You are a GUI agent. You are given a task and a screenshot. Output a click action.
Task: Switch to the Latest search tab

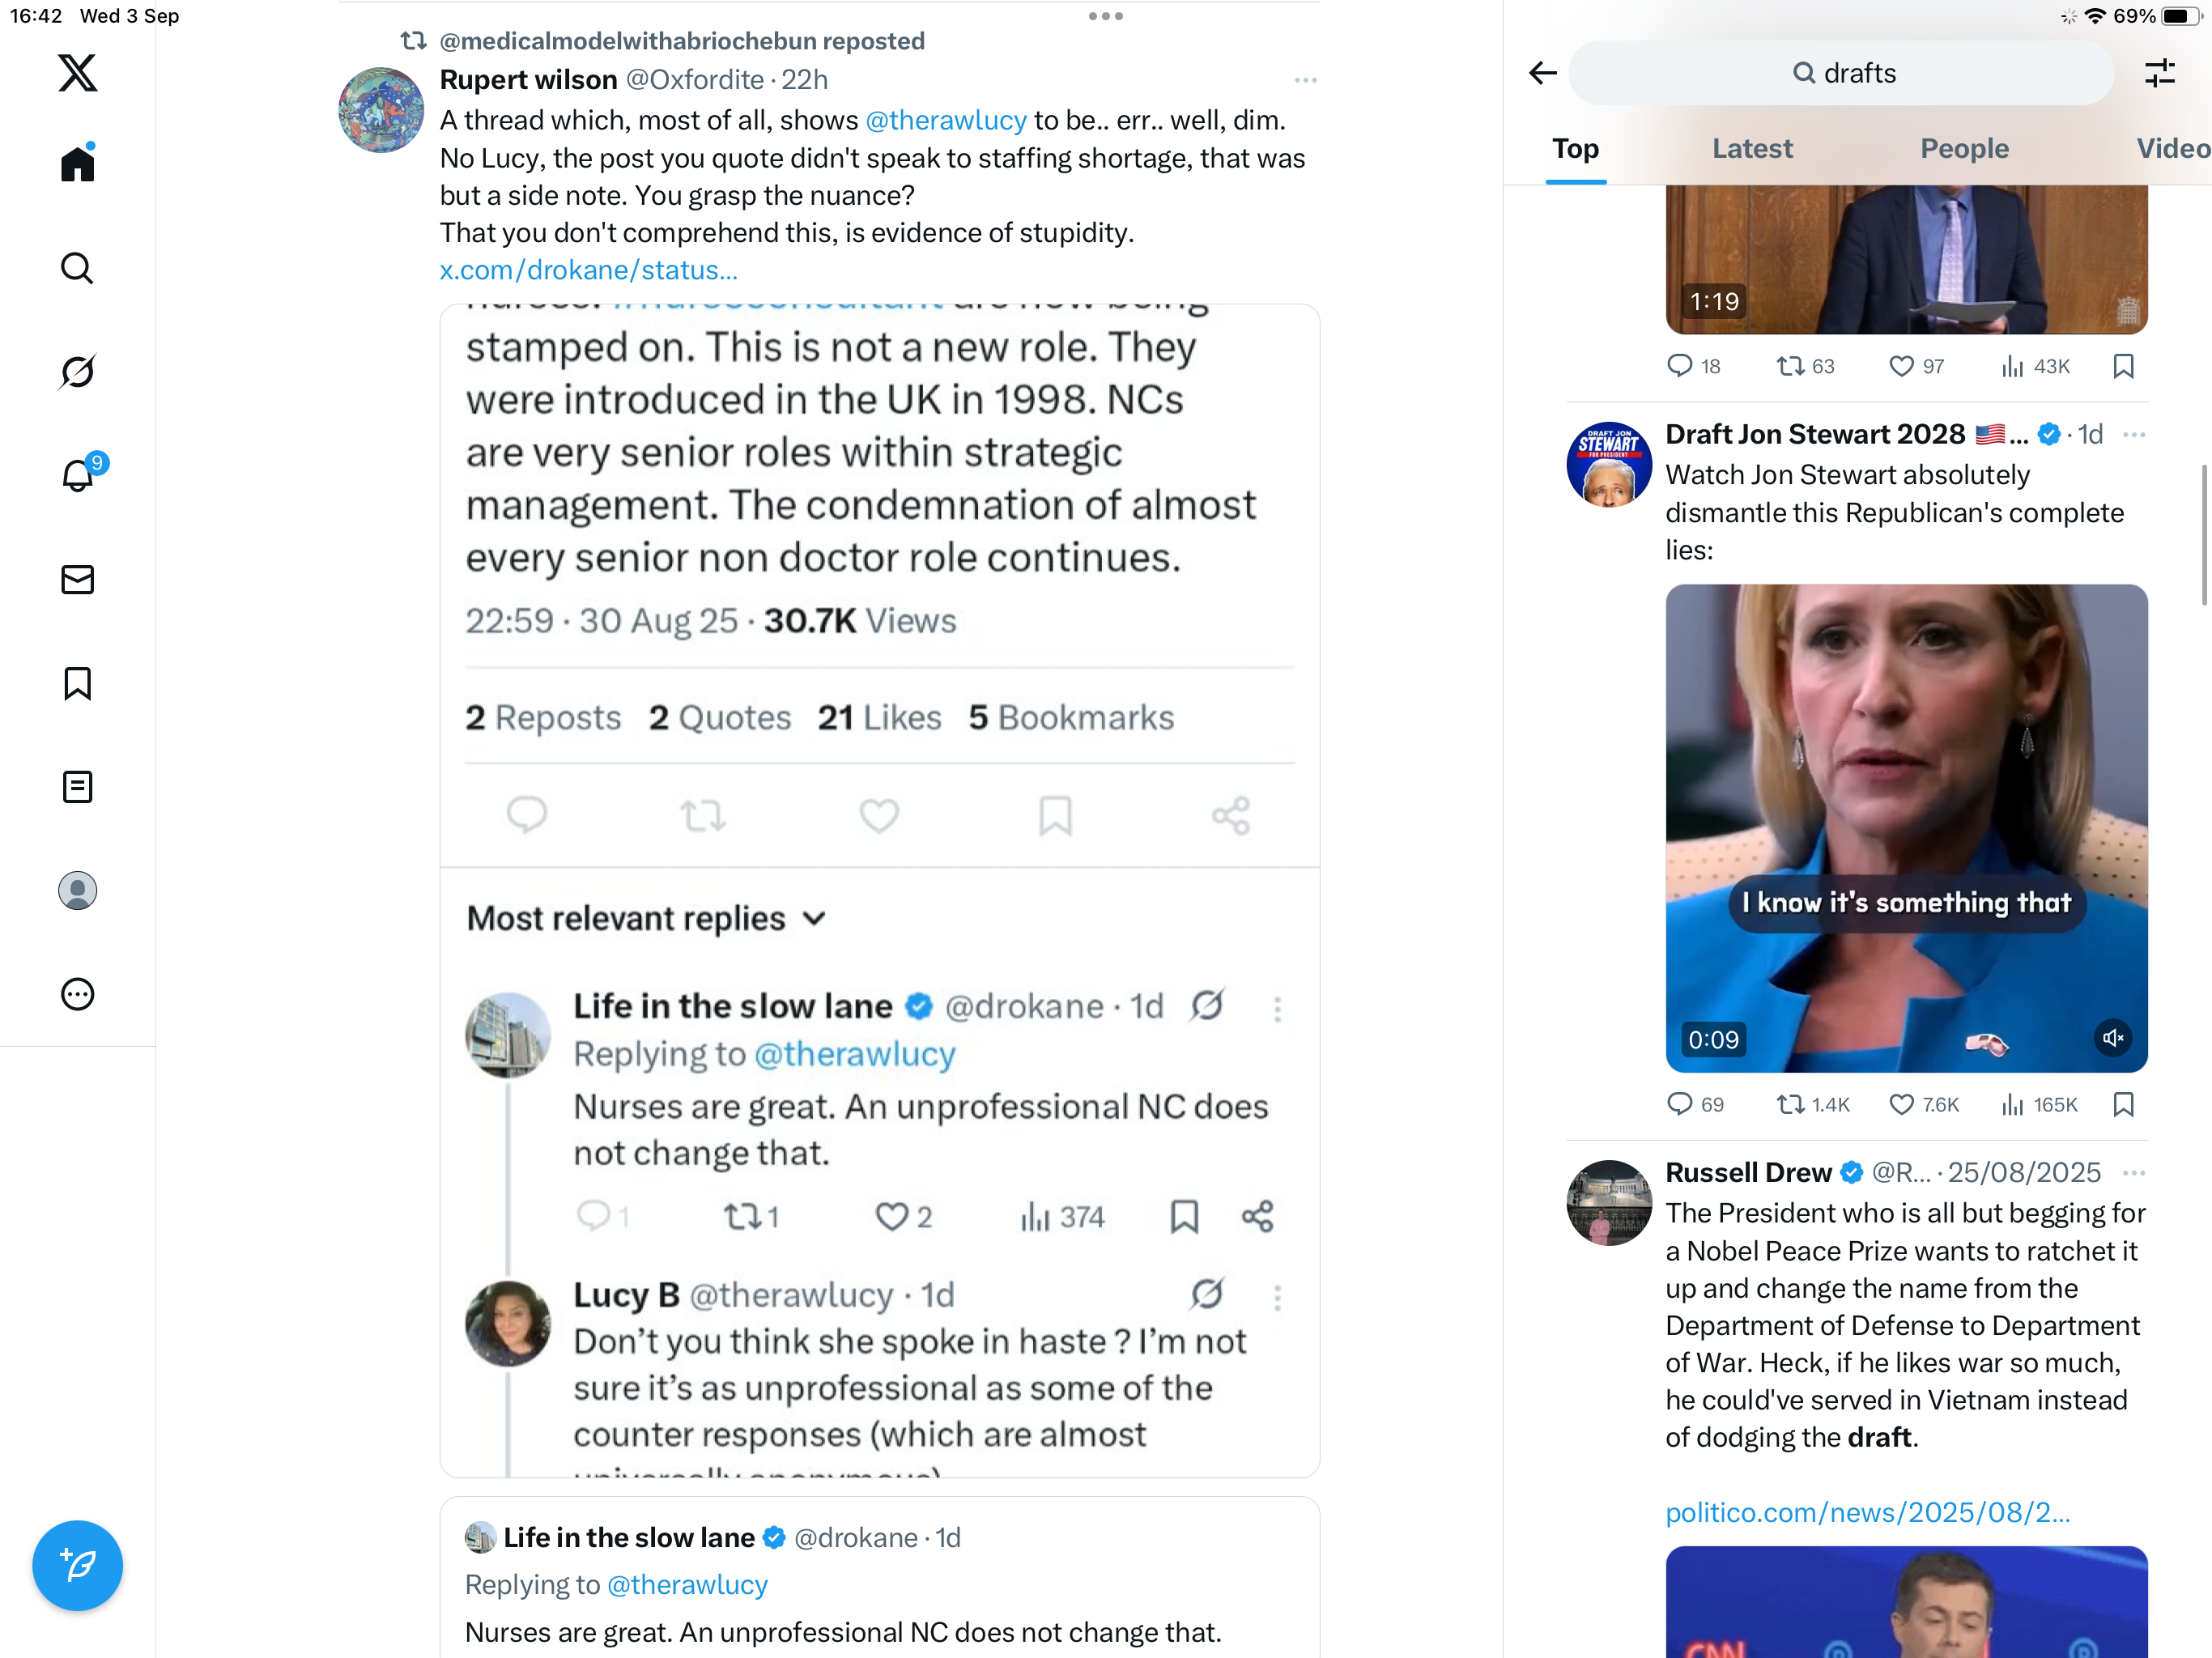pos(1752,148)
